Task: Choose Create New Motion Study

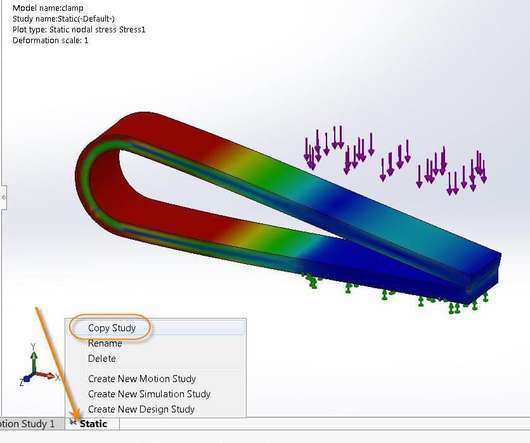Action: (142, 378)
